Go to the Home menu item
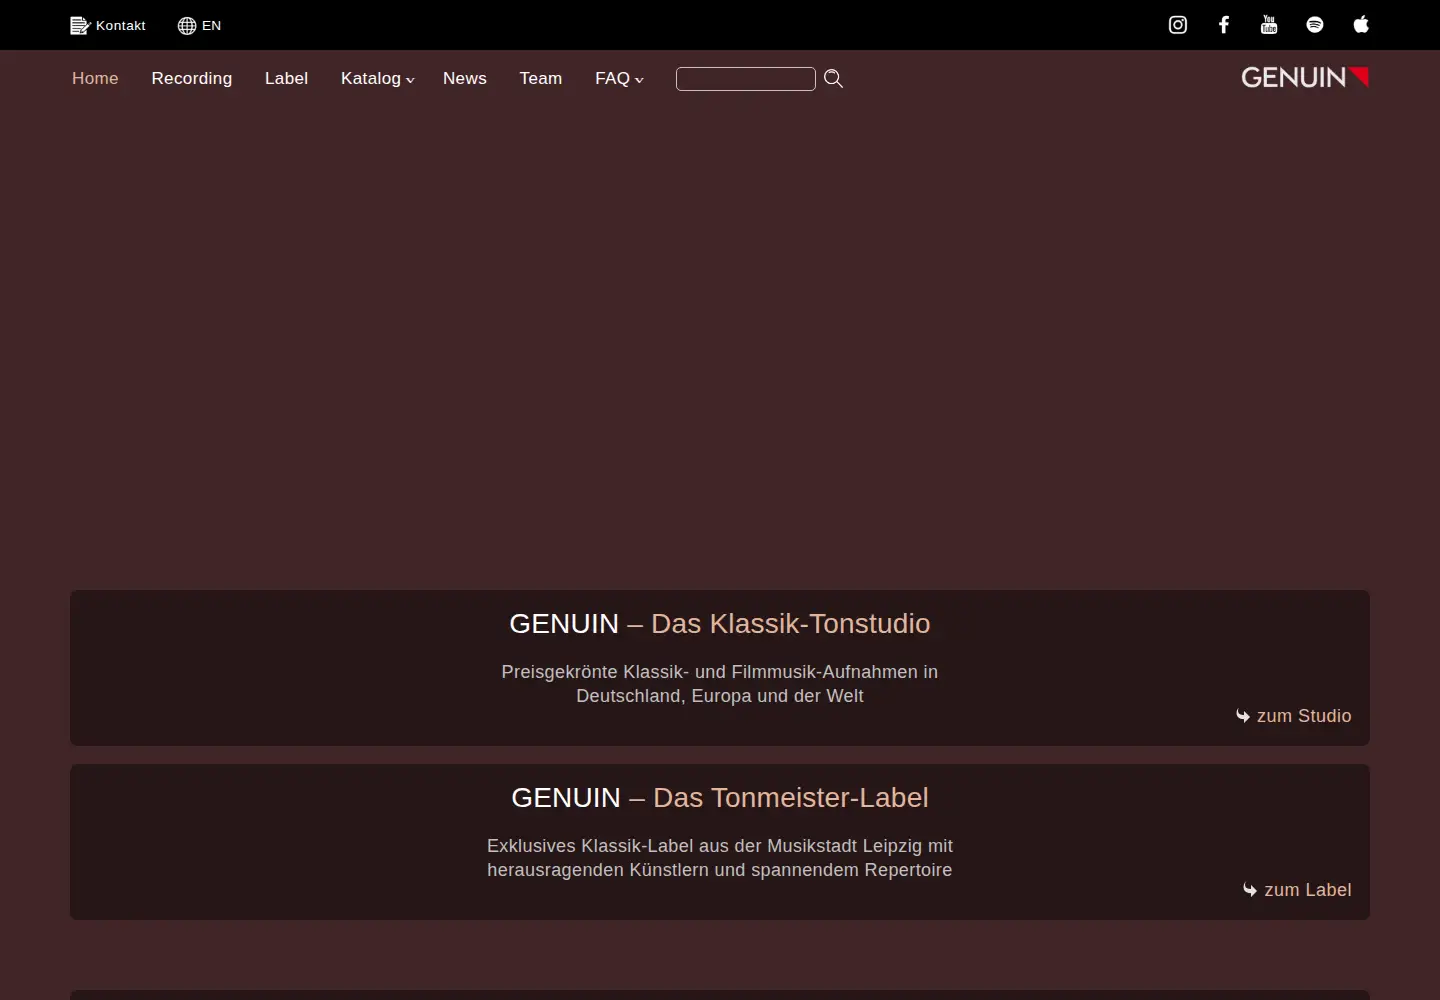This screenshot has height=1000, width=1440. click(x=95, y=79)
